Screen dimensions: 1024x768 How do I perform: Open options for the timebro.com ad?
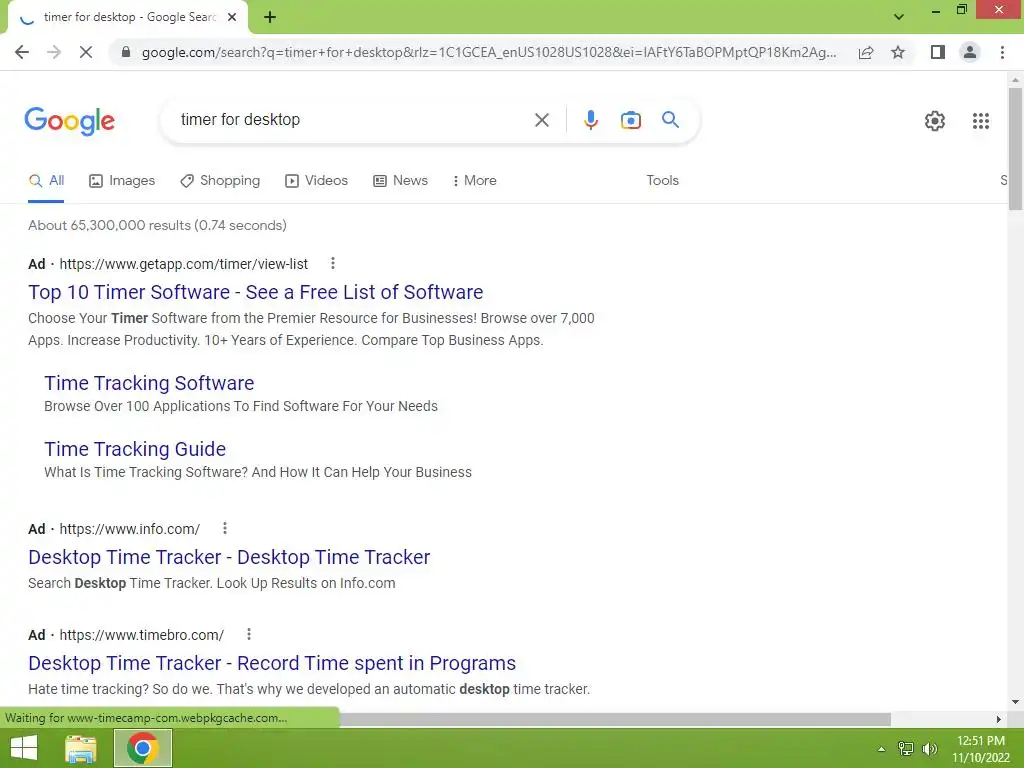tap(249, 634)
